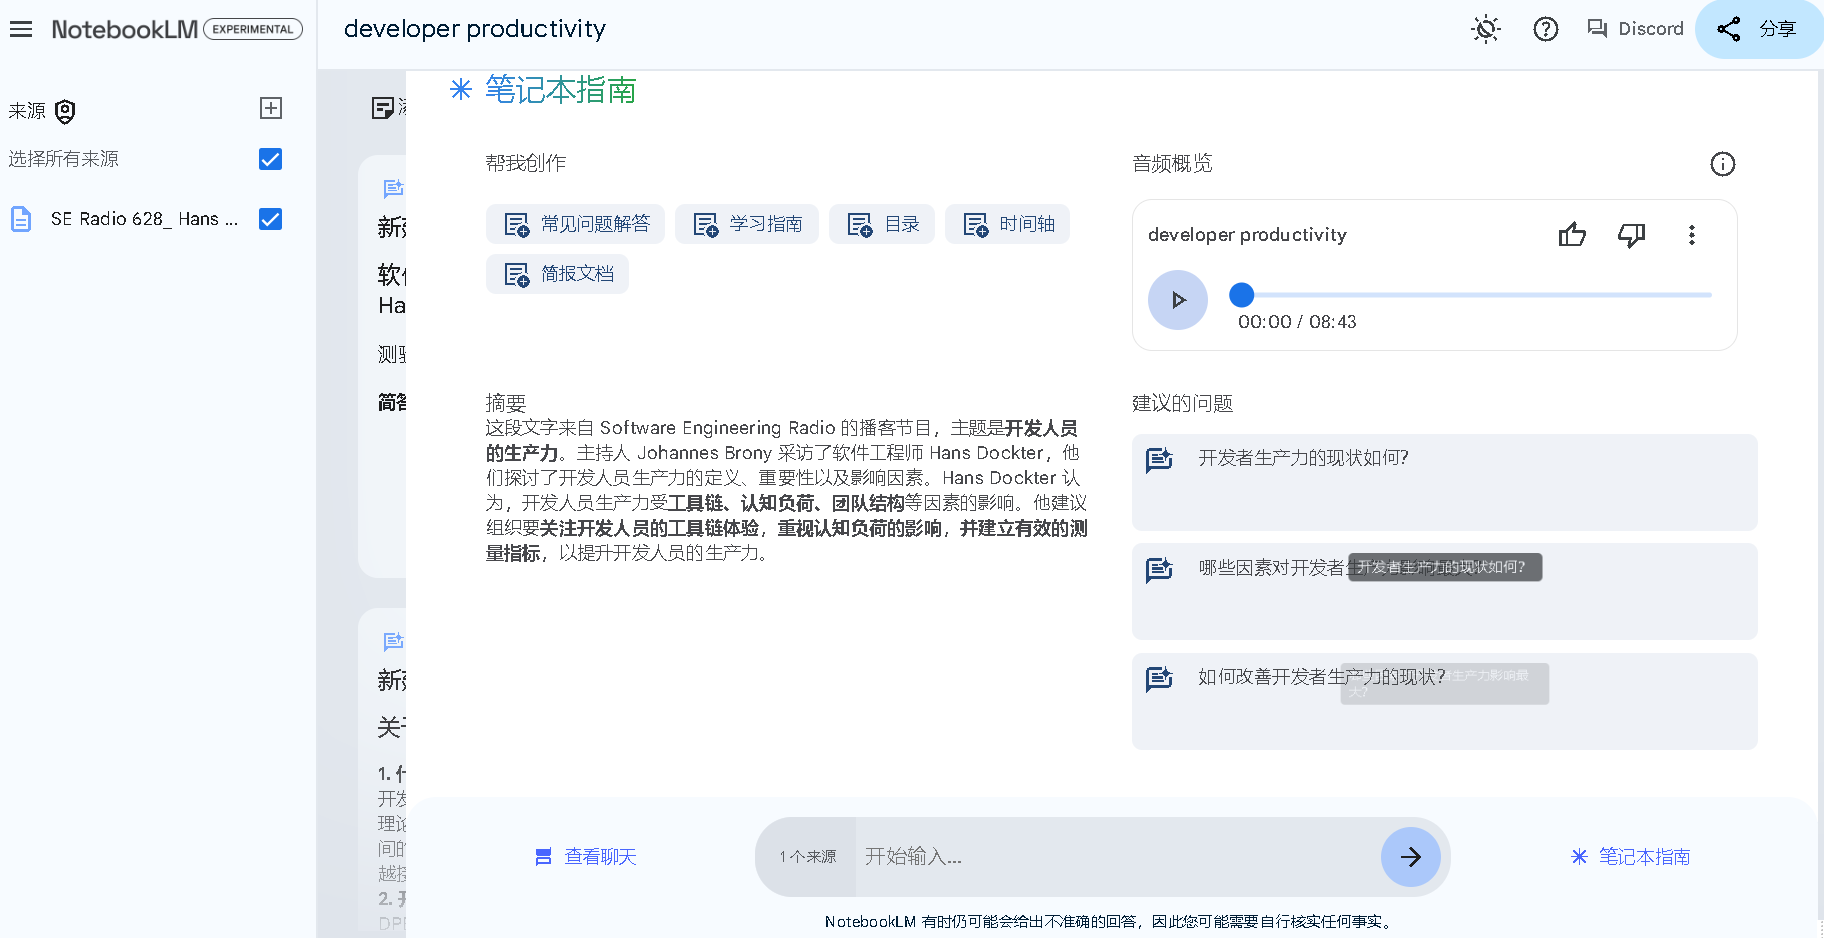The width and height of the screenshot is (1824, 938).
Task: Click the second saved note icon
Action: click(x=393, y=641)
